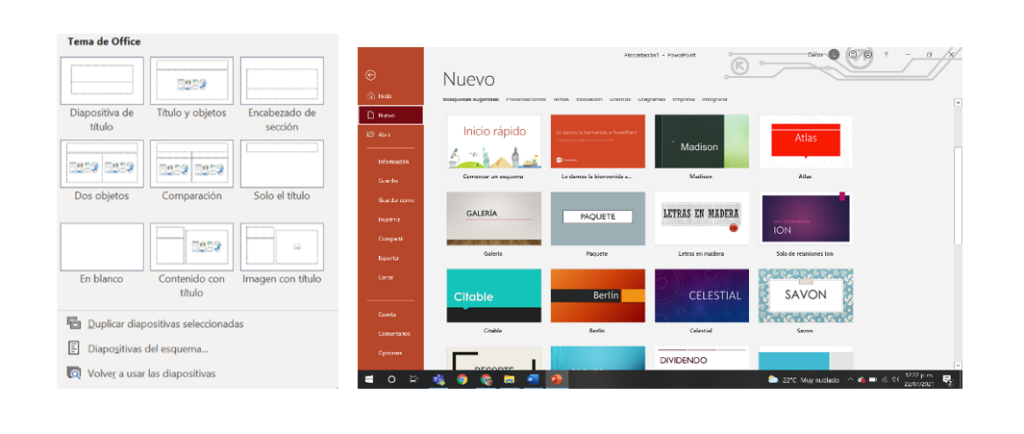Open Microsoft Teams from the taskbar
Screen dimensions: 1024x434
438,379
